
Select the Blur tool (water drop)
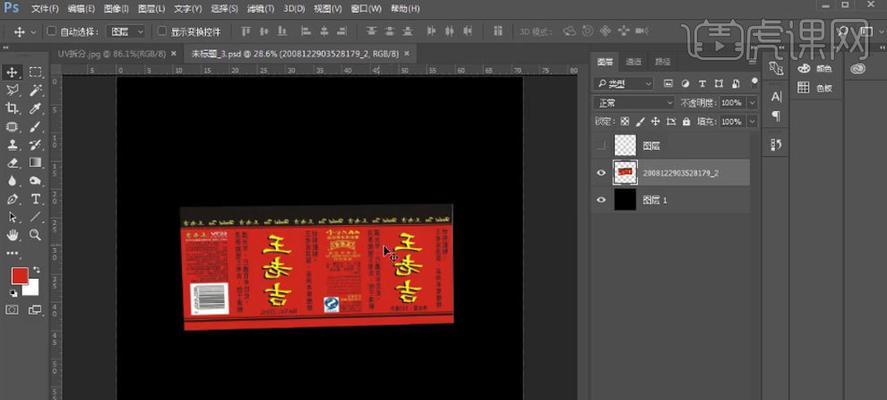tap(12, 181)
